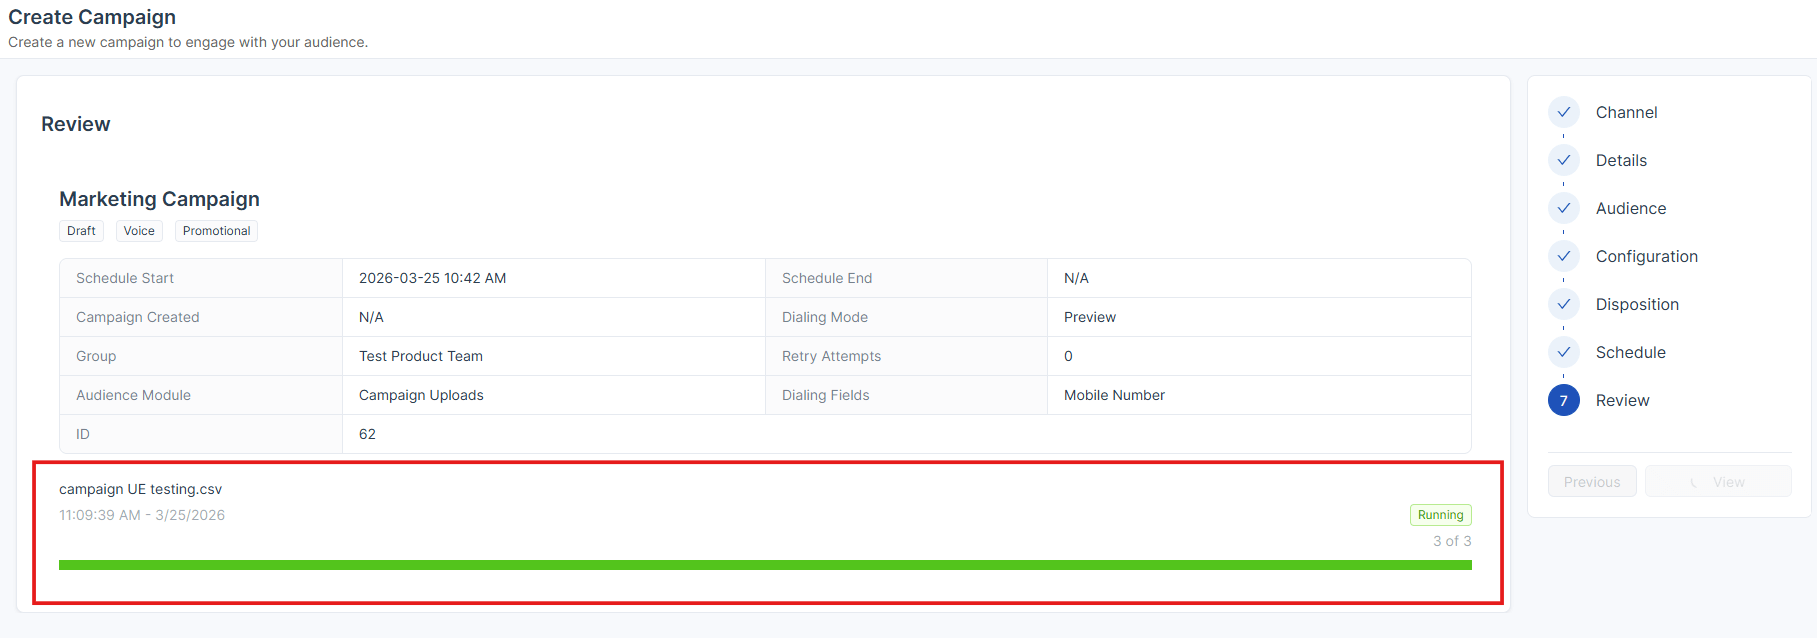The height and width of the screenshot is (638, 1817).
Task: Click the Details step checkmark icon
Action: click(1563, 160)
